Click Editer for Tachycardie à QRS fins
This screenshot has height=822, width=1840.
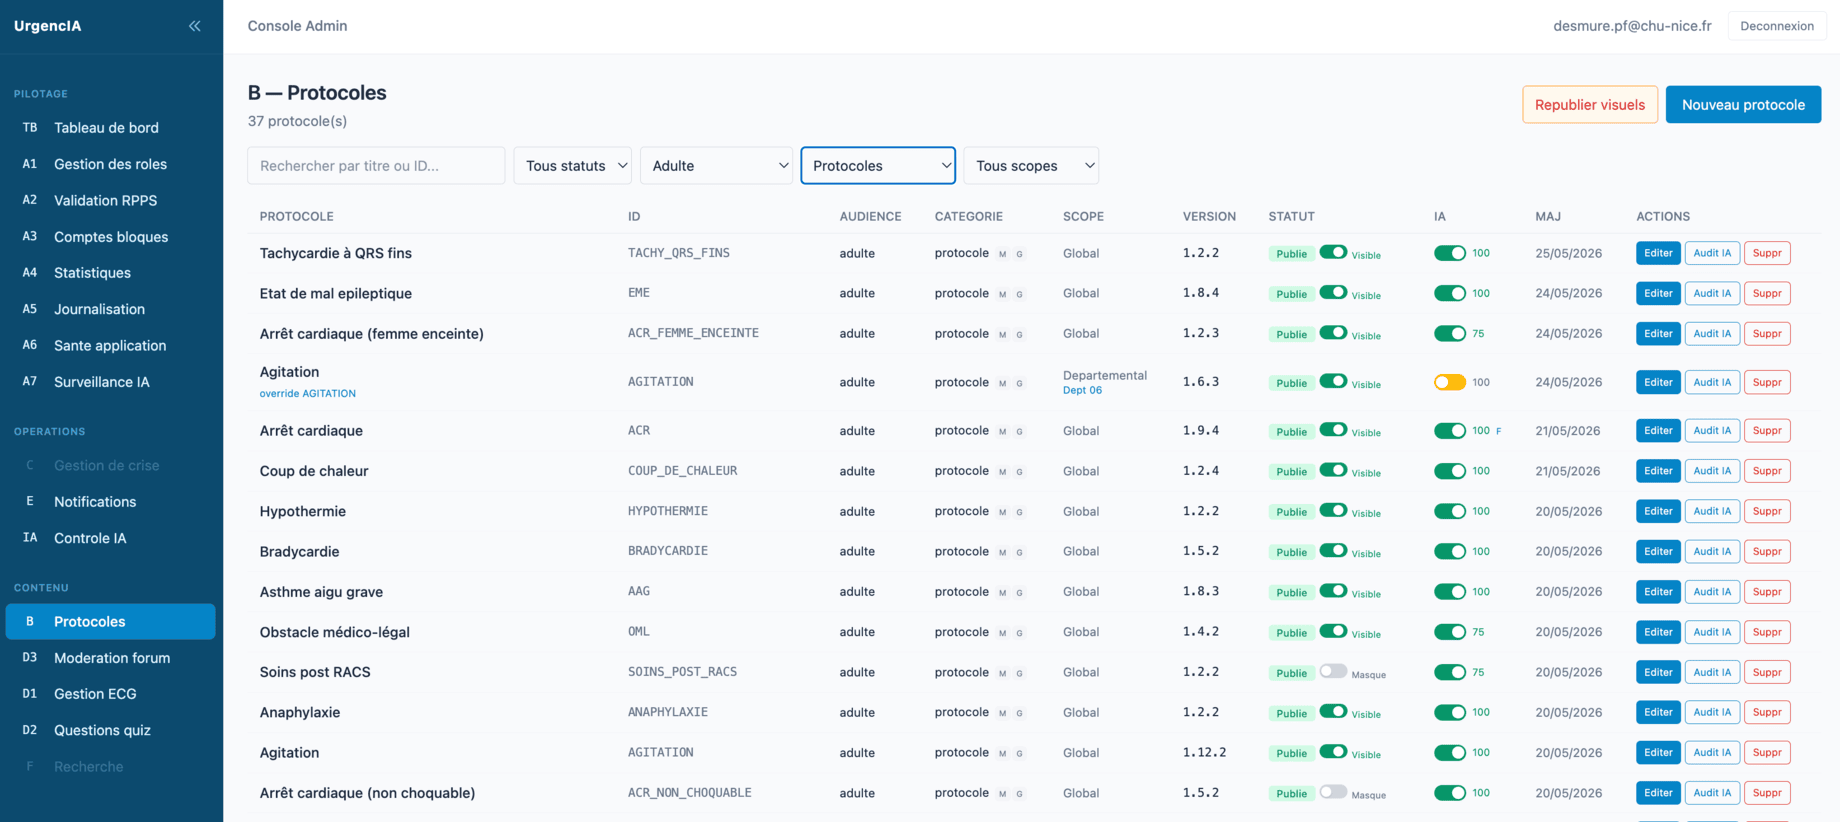click(x=1658, y=254)
